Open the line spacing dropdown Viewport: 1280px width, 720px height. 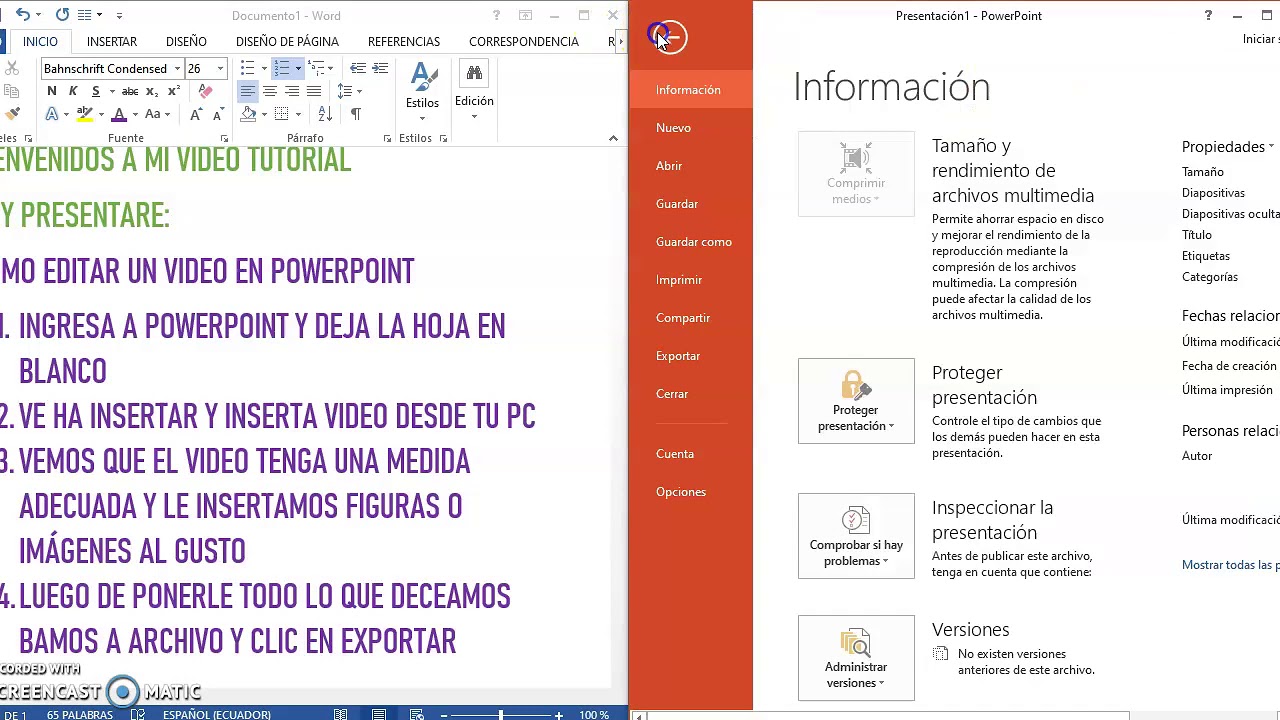pos(349,91)
